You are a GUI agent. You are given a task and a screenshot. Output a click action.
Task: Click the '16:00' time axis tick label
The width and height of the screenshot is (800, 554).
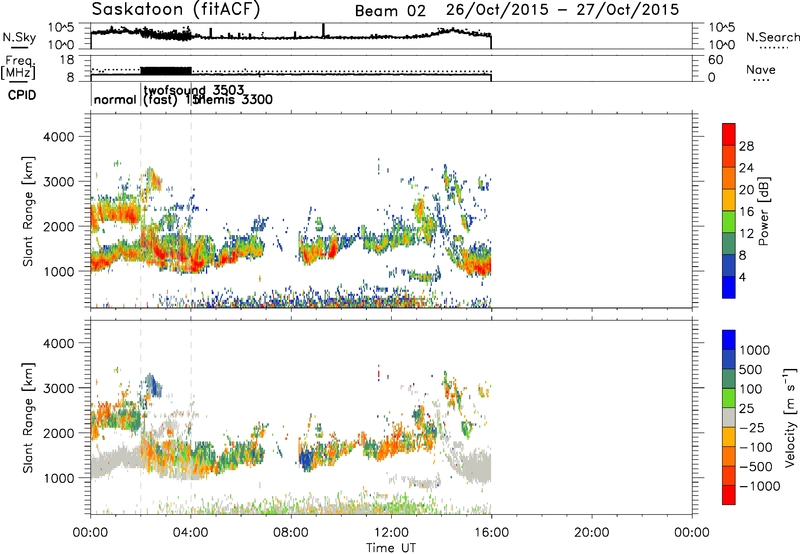click(491, 533)
